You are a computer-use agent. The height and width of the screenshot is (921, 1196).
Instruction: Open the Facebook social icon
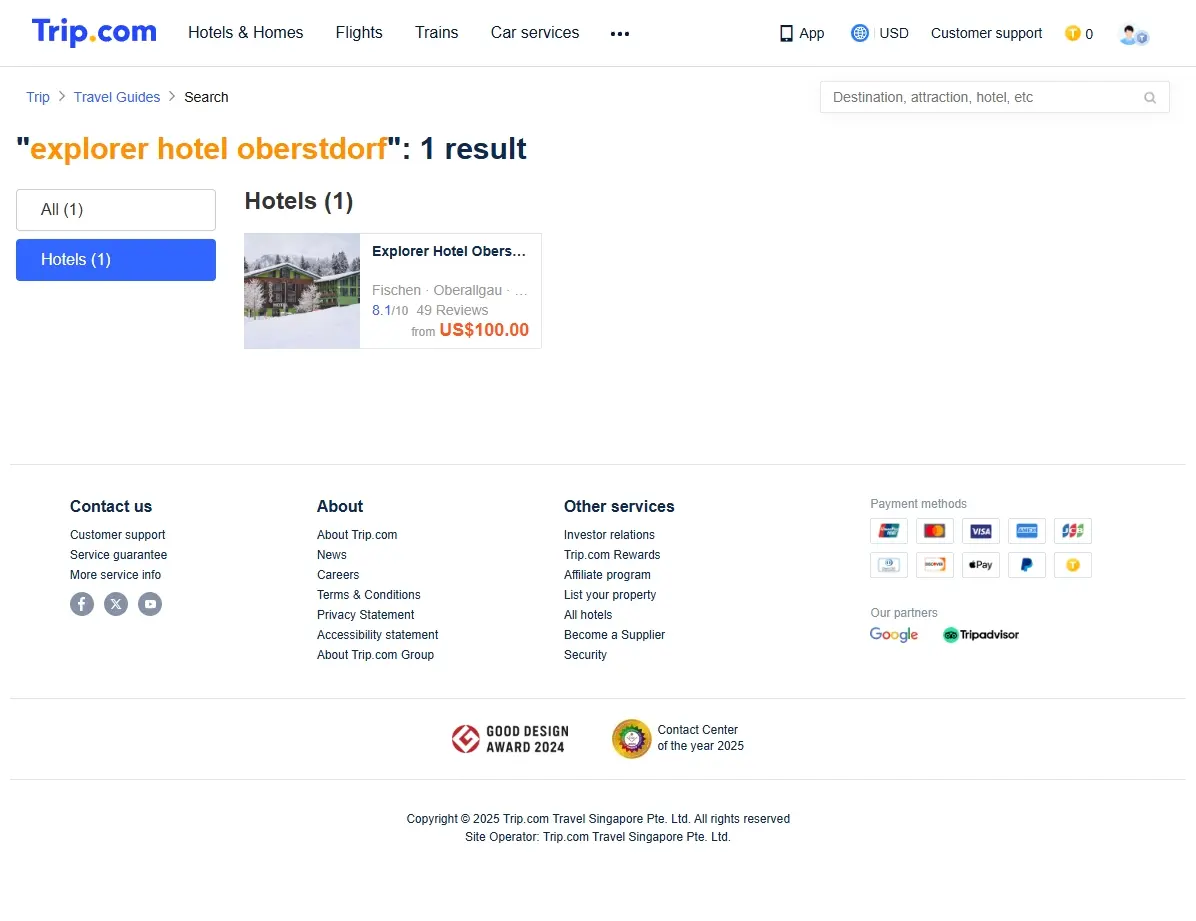[x=82, y=604]
